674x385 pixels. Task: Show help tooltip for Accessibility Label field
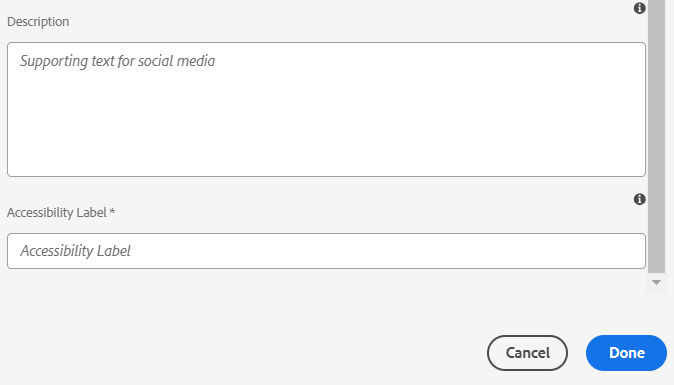click(x=639, y=199)
